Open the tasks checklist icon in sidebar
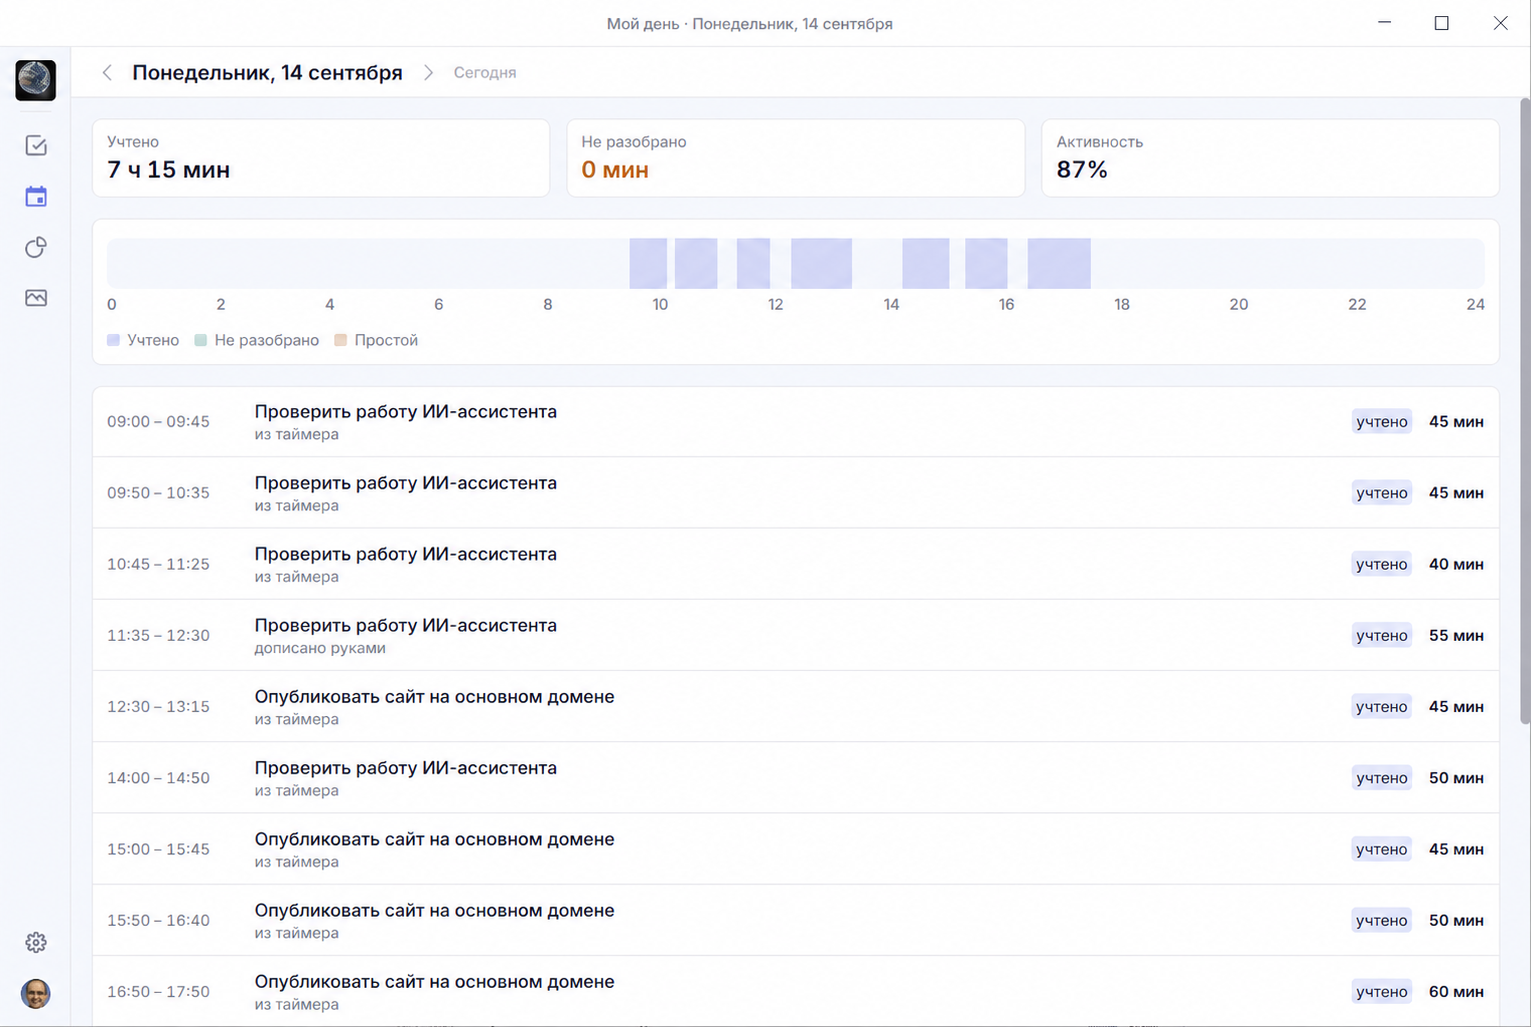Image resolution: width=1531 pixels, height=1027 pixels. pyautogui.click(x=36, y=146)
